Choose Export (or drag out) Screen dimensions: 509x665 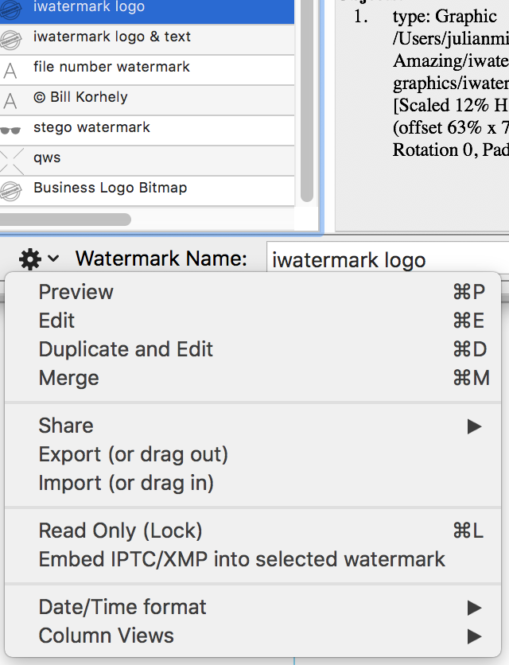pos(253,455)
